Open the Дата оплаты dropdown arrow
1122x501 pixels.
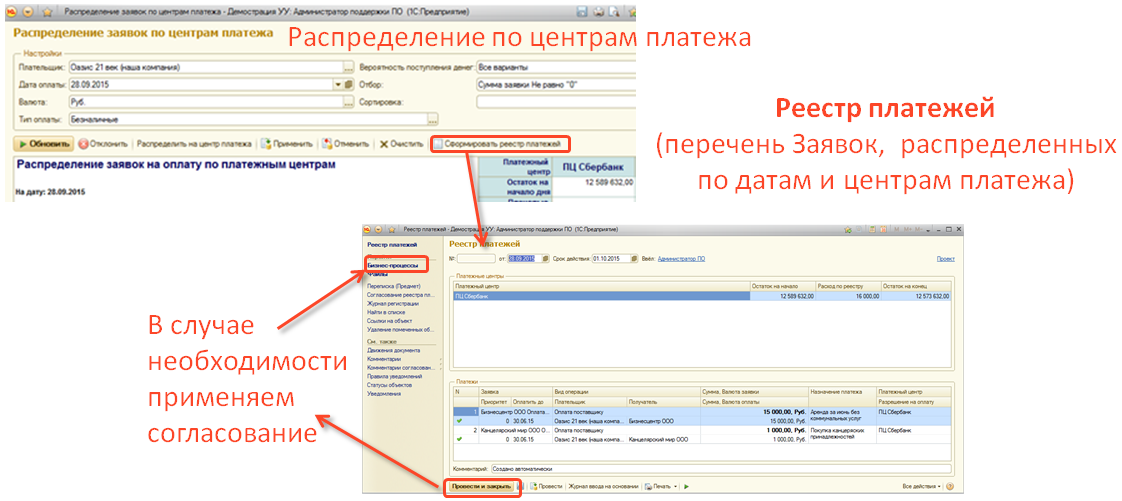pos(339,84)
